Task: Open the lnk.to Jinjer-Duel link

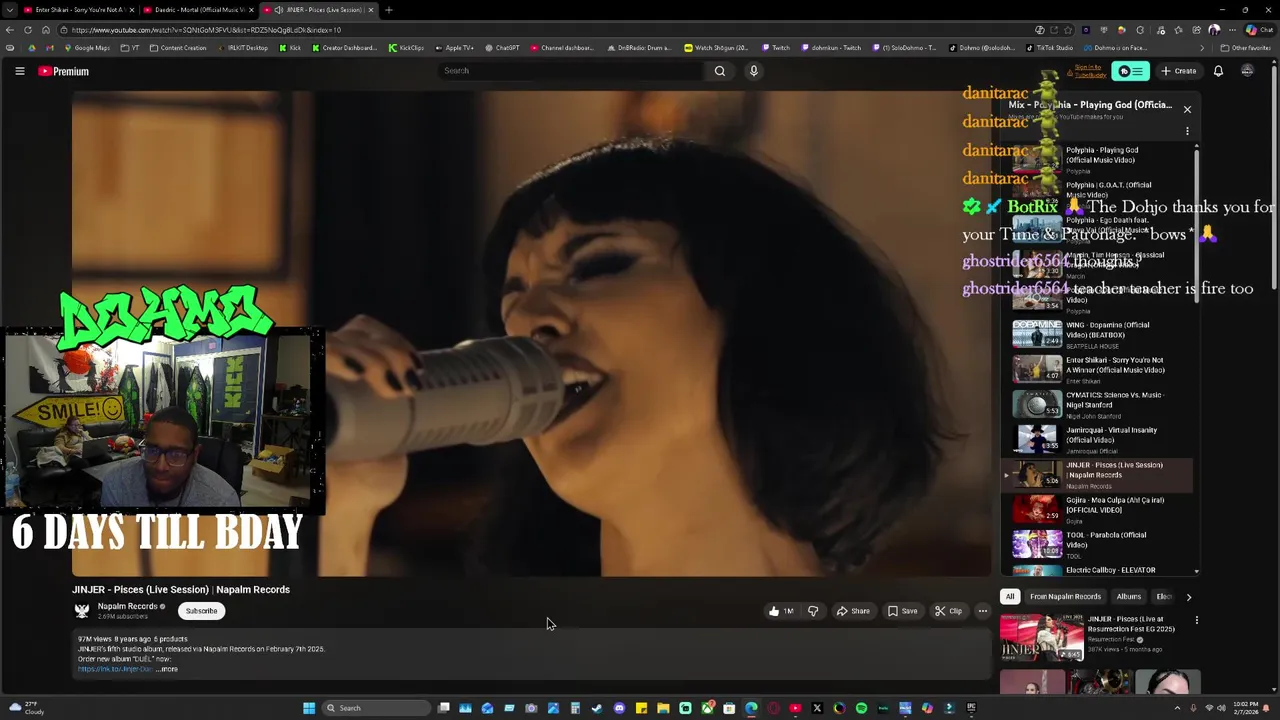Action: coord(115,669)
